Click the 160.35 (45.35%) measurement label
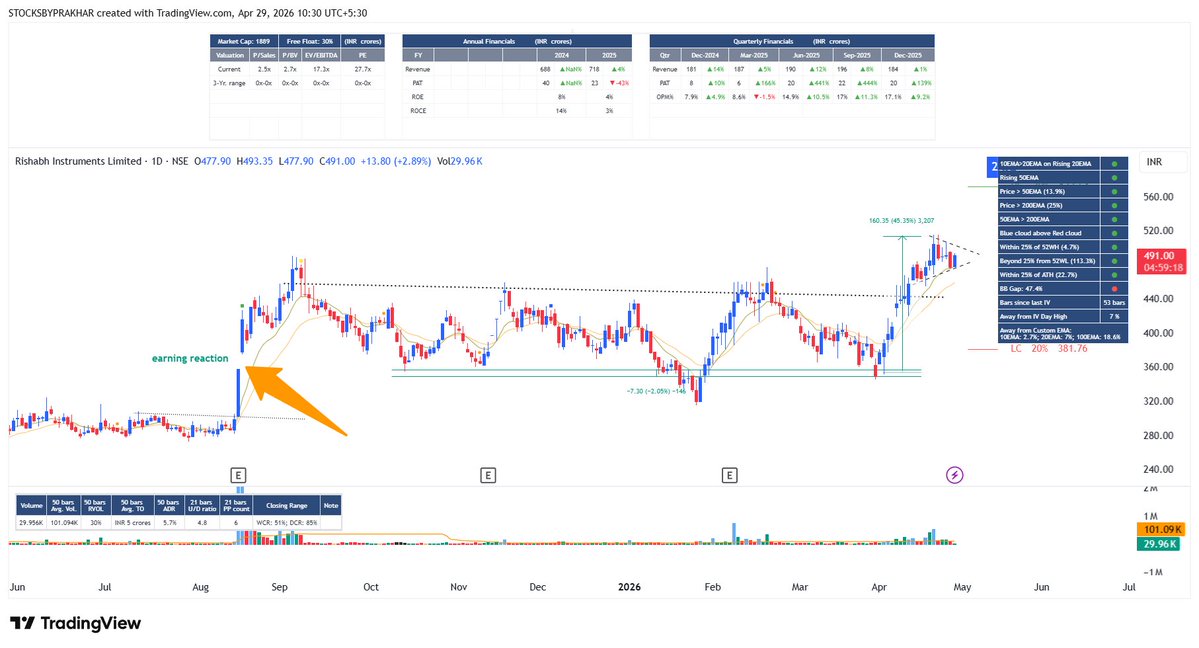1199x648 pixels. pos(901,220)
